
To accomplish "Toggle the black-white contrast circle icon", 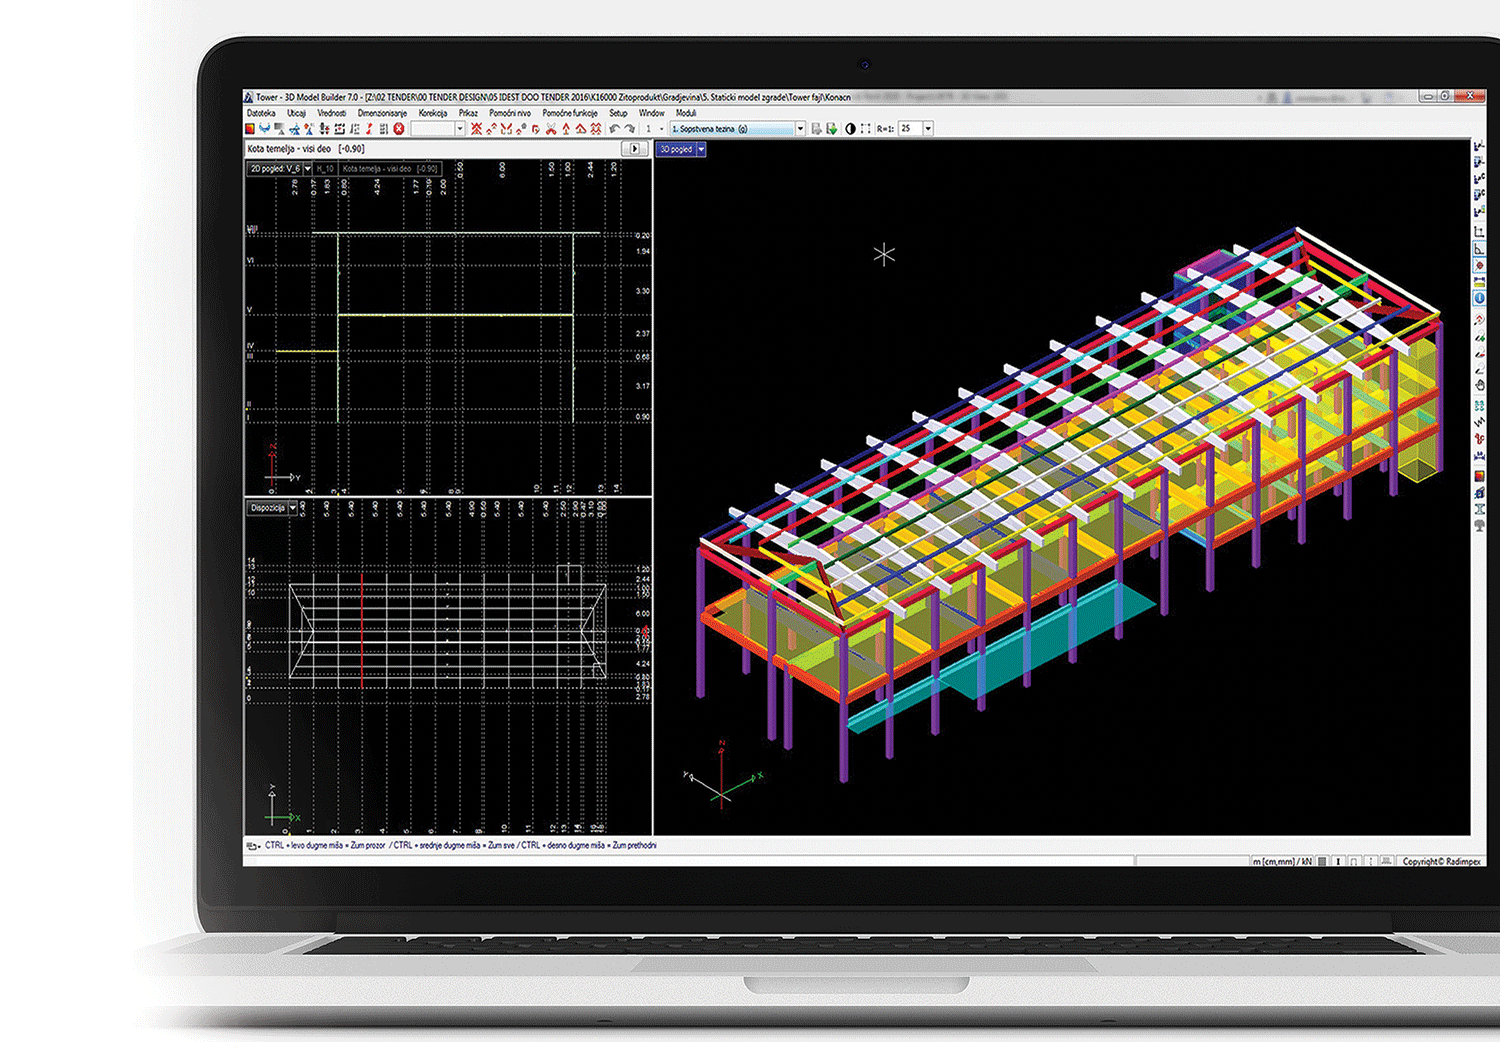I will pos(850,129).
